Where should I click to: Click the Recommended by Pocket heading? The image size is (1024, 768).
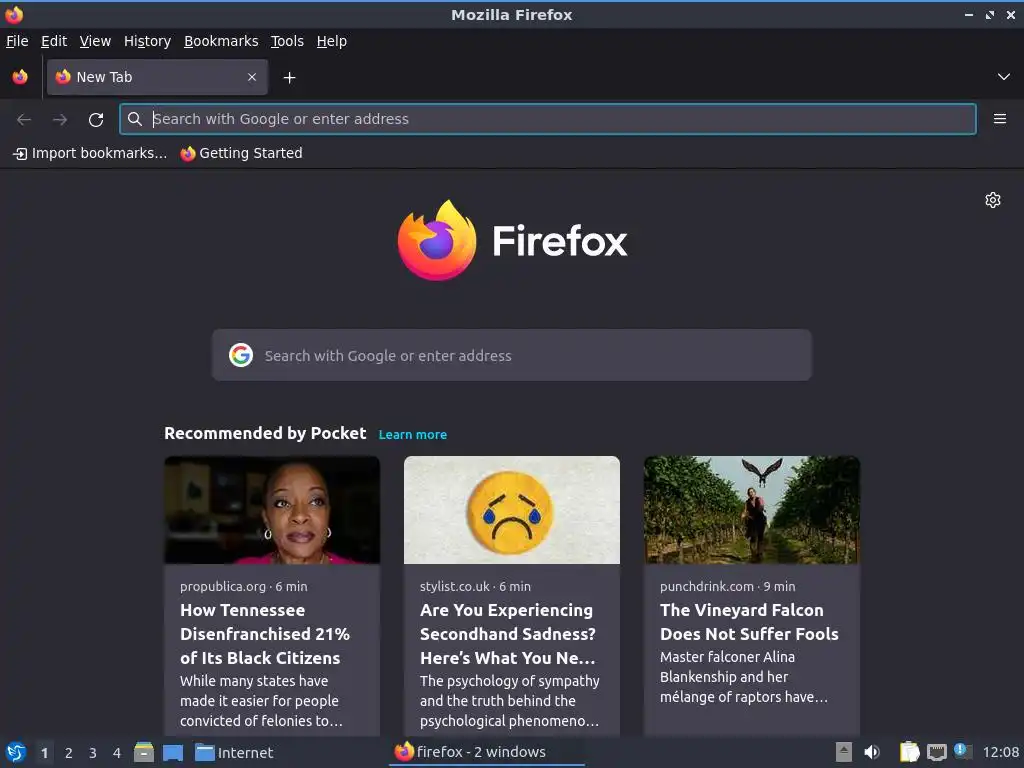pyautogui.click(x=265, y=434)
